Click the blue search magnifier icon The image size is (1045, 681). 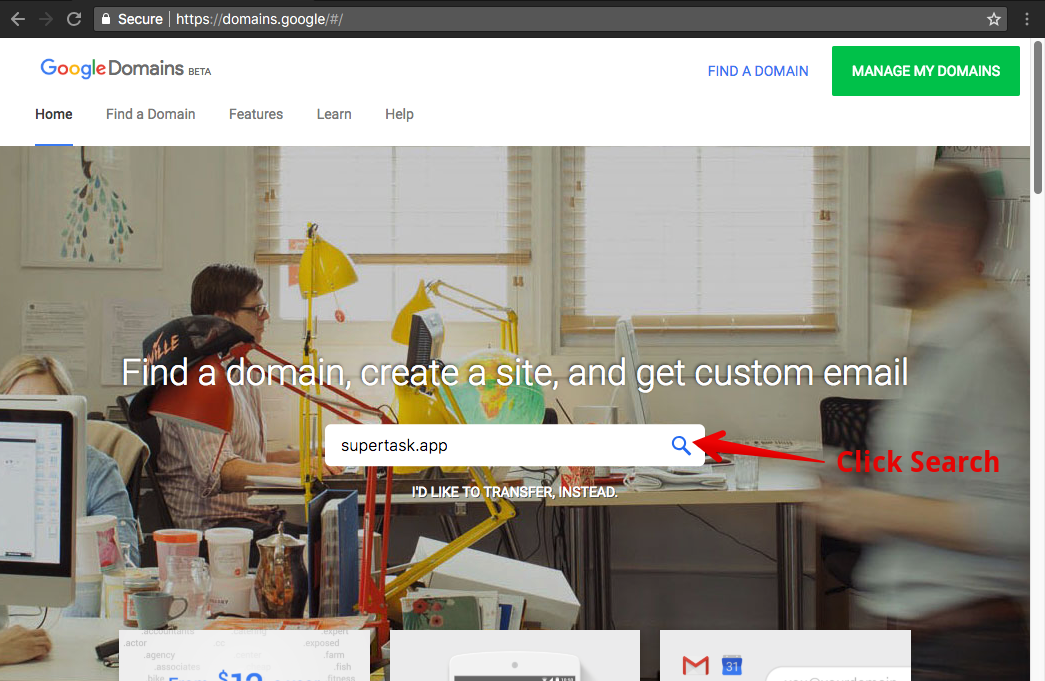[680, 445]
